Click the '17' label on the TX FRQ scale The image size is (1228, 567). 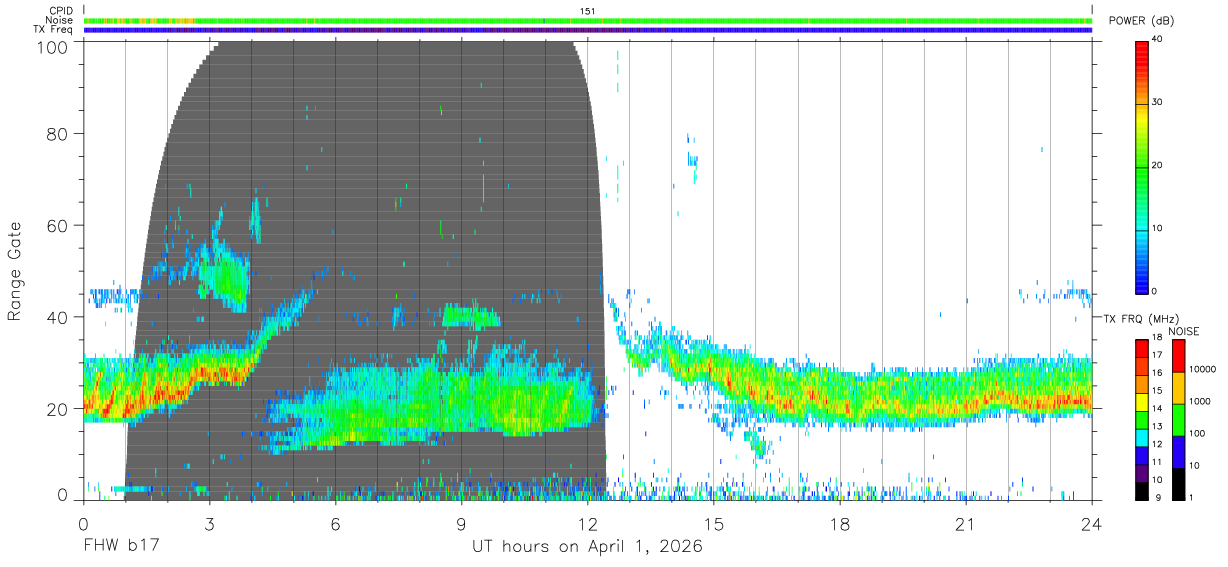pyautogui.click(x=1157, y=355)
